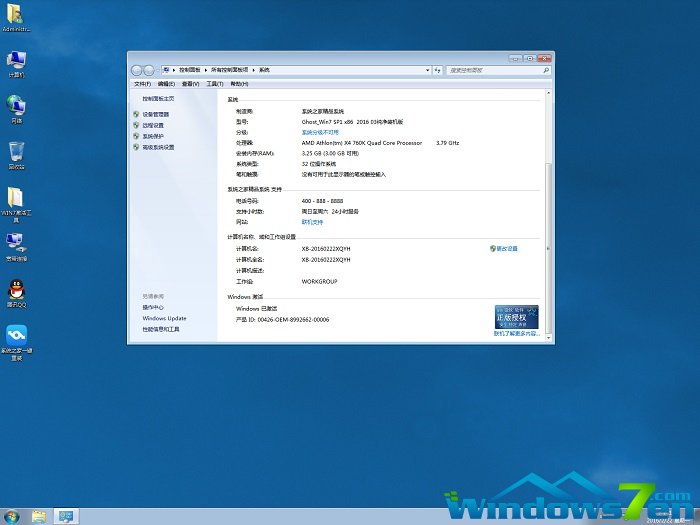Open the 工具(T) menu
This screenshot has height=525, width=700.
point(215,84)
